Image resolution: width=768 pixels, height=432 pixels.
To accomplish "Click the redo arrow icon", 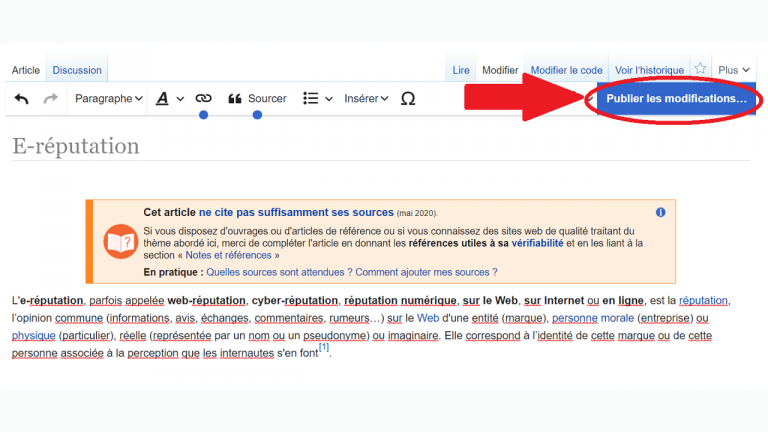I will (x=50, y=99).
